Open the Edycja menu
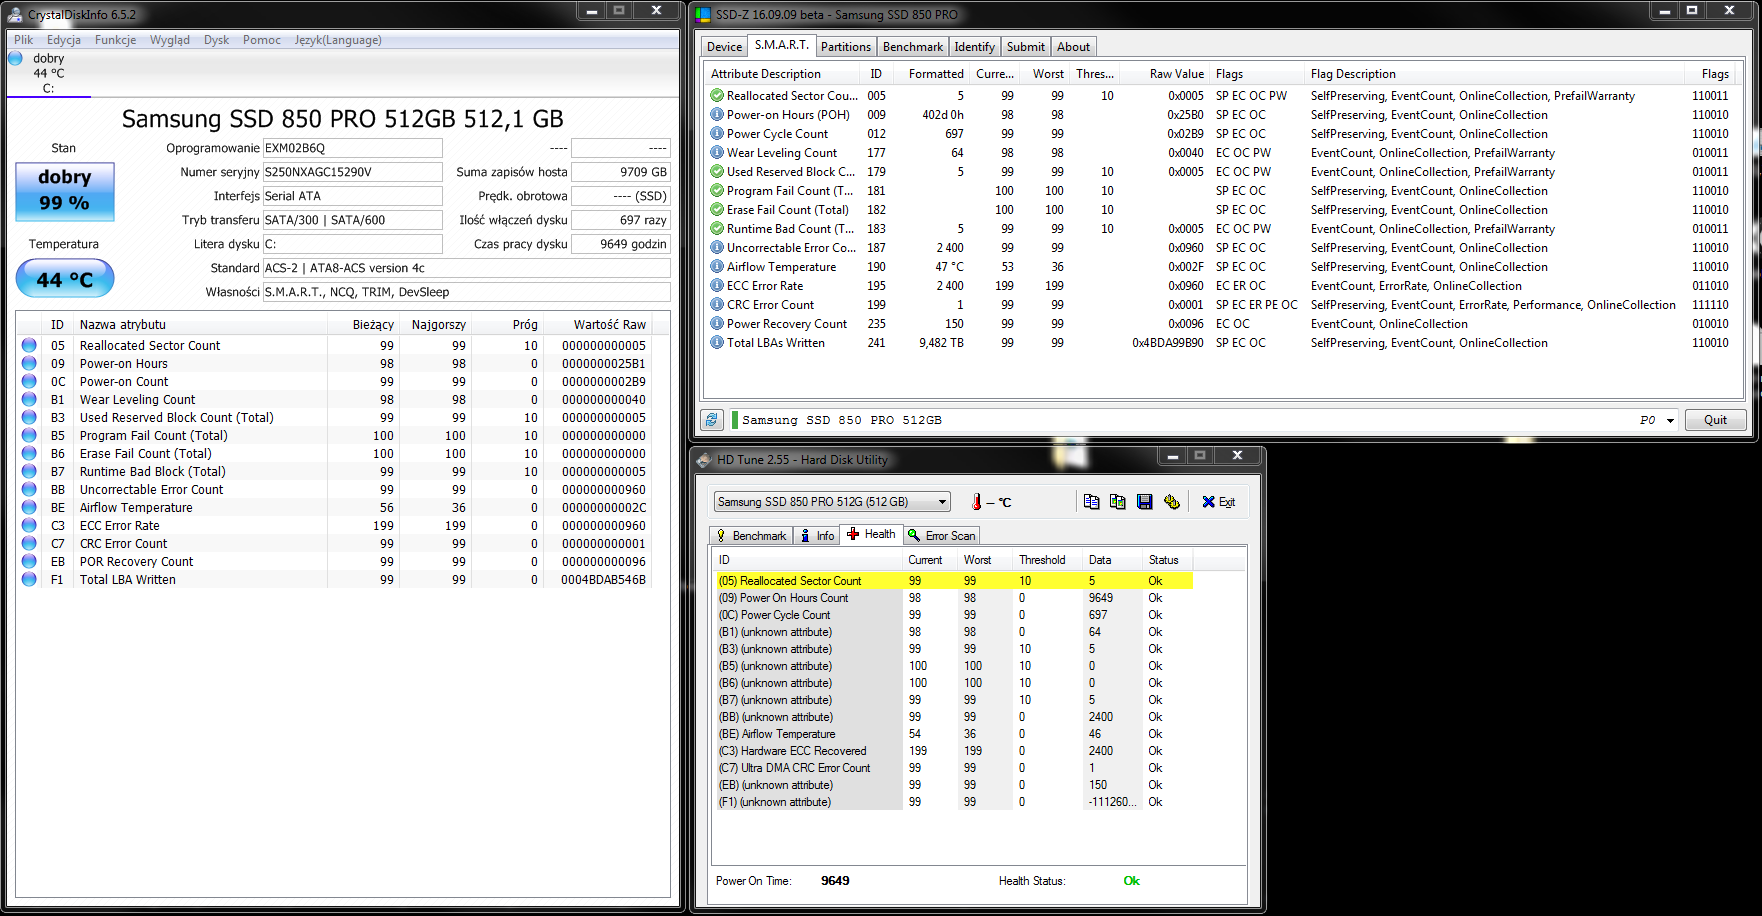 click(64, 40)
